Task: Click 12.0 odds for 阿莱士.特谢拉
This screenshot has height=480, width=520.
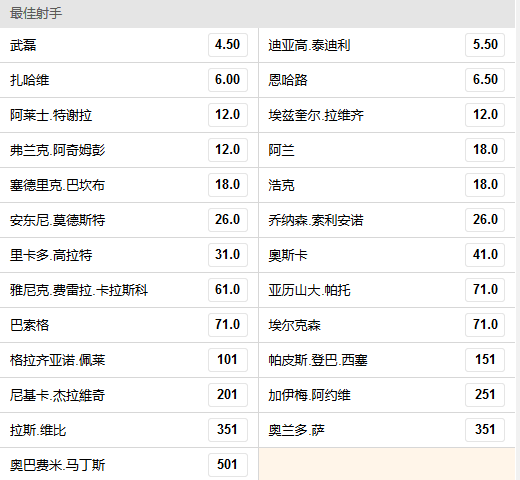Action: 228,115
